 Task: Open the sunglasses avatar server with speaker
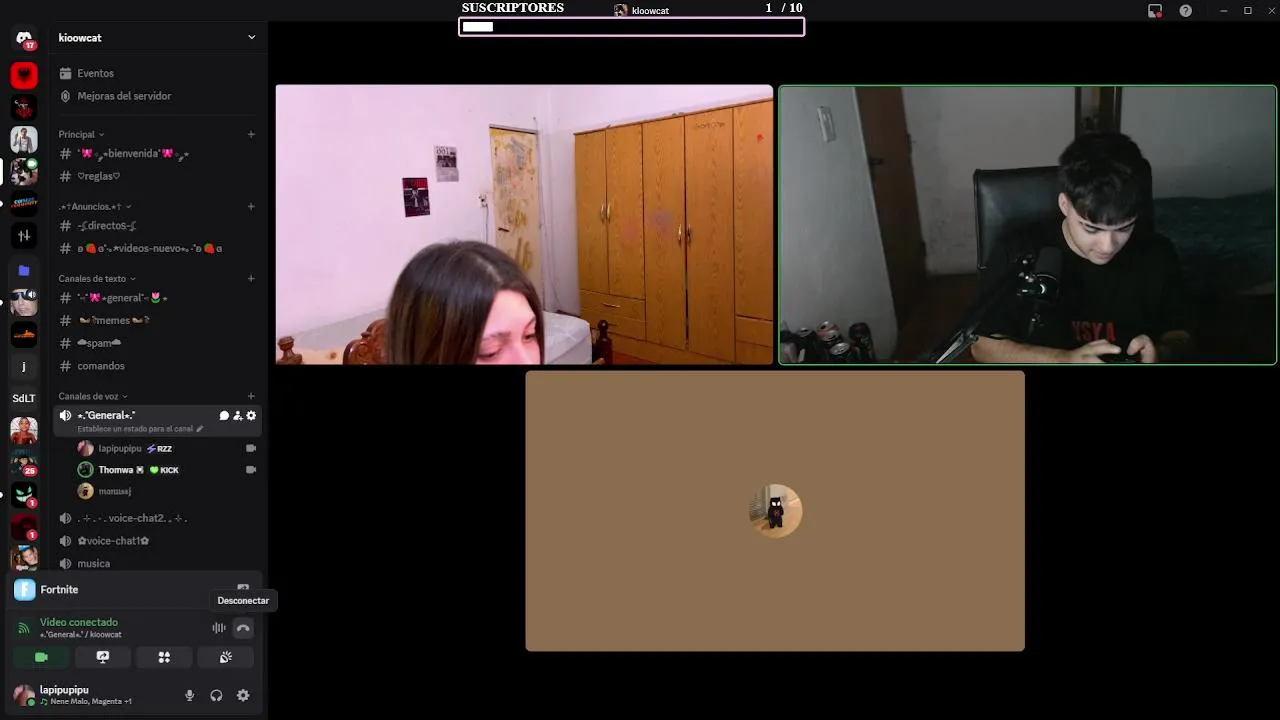coord(24,301)
